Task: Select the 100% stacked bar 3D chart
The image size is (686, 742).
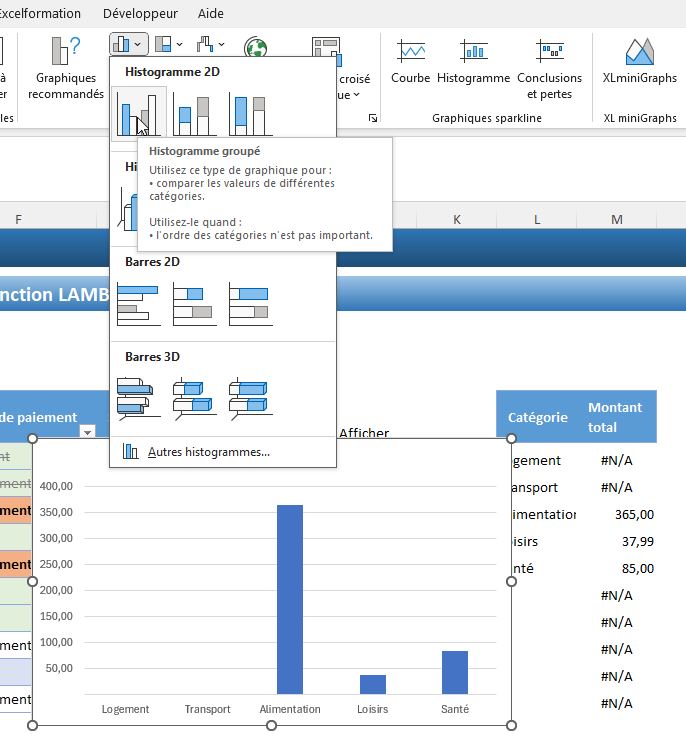Action: 251,398
